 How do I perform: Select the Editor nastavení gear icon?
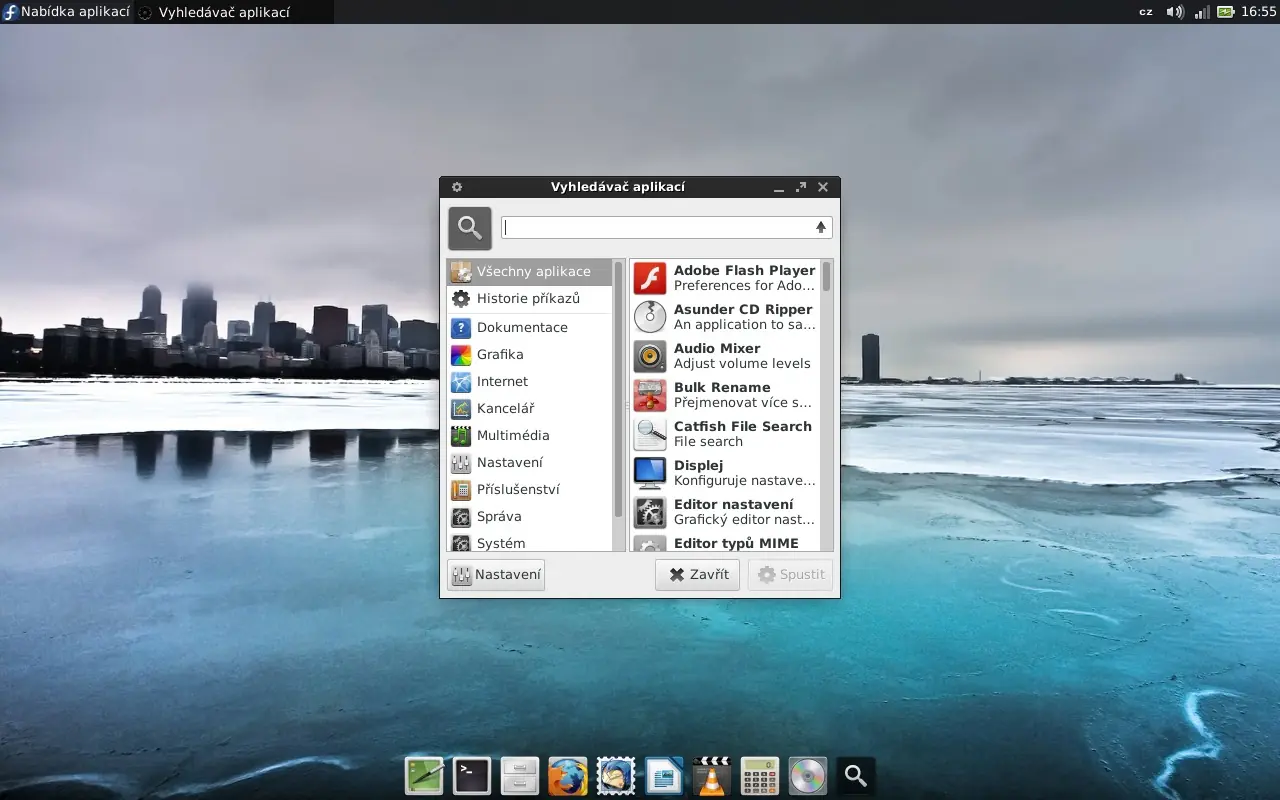click(x=650, y=512)
